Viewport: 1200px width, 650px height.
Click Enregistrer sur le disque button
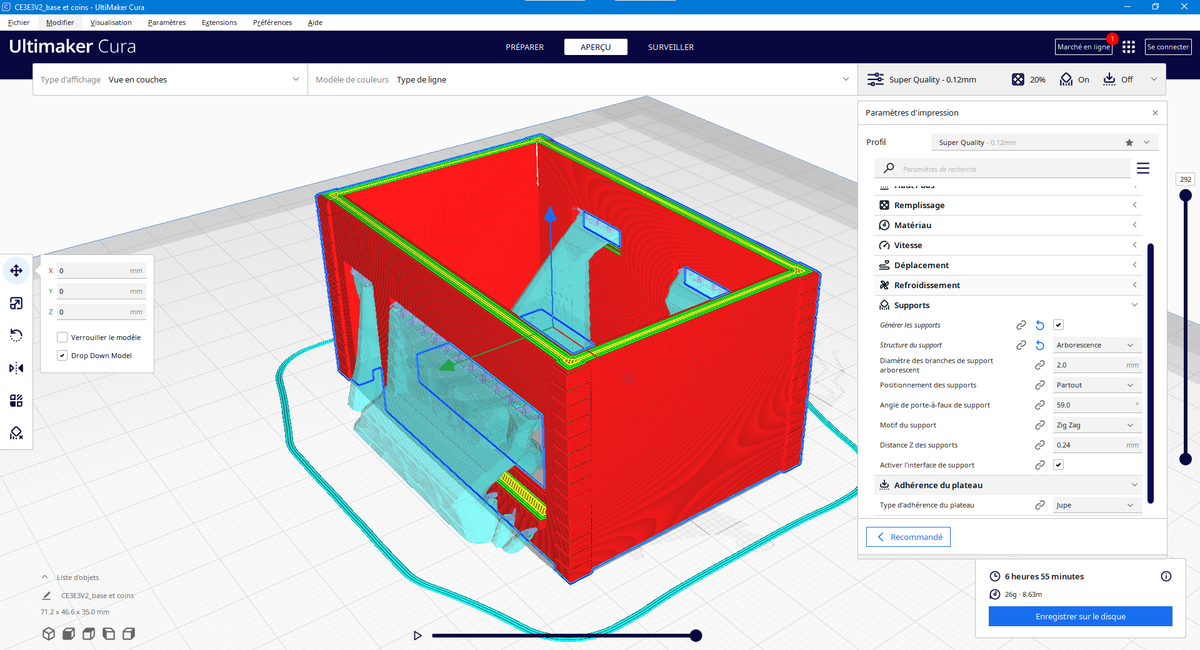(1080, 616)
